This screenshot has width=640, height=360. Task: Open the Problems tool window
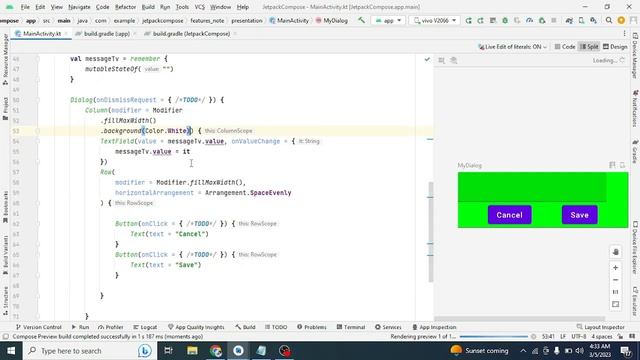(x=311, y=327)
